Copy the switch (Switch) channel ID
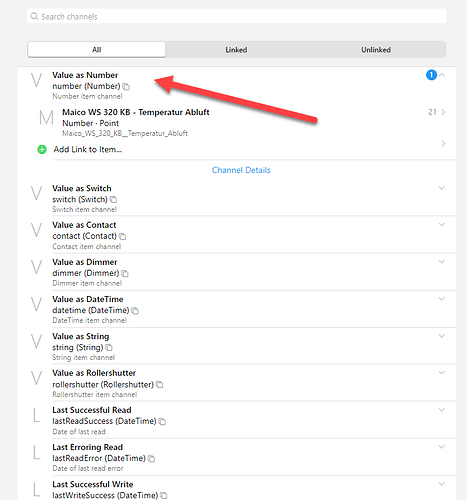Viewport: 467px width, 500px height. 113,200
